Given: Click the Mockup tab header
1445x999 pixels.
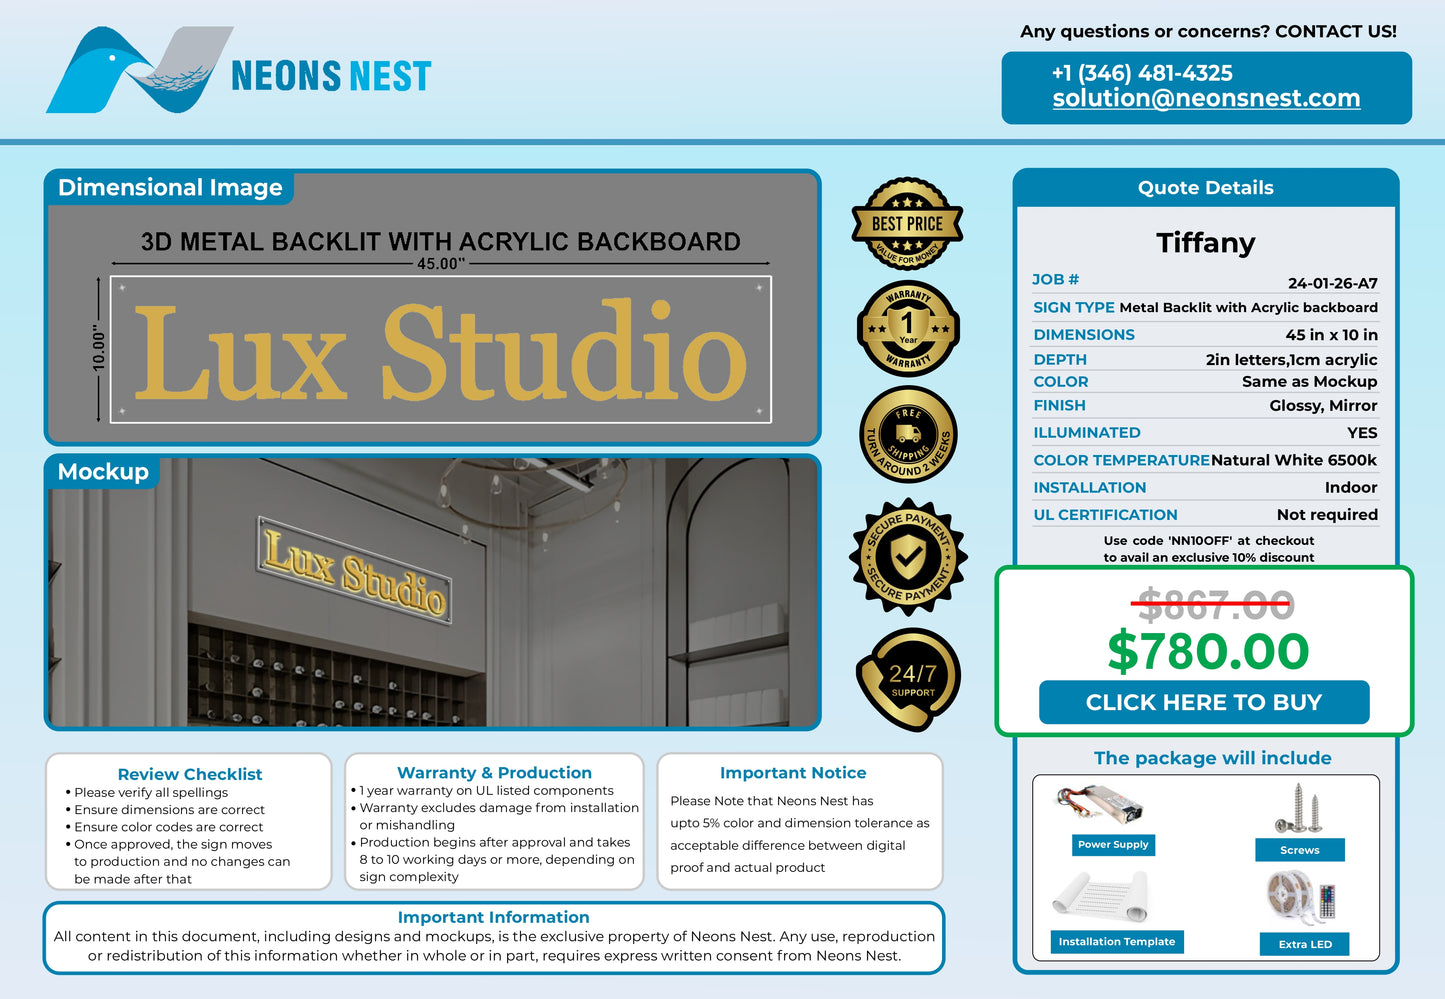Looking at the screenshot, I should [x=103, y=472].
